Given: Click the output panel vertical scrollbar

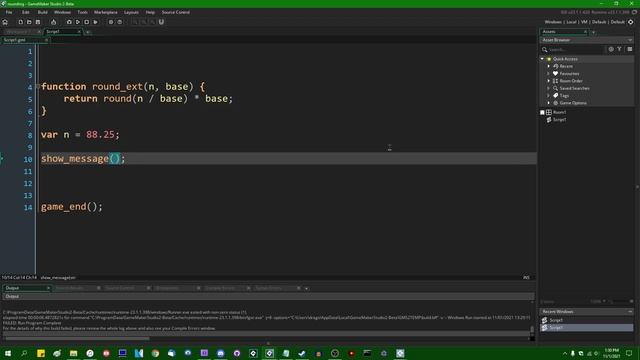Looking at the screenshot, I should (x=532, y=329).
